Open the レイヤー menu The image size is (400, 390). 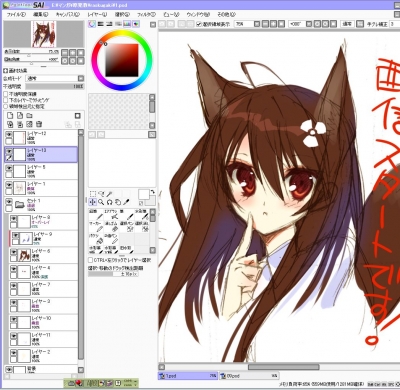coord(97,14)
